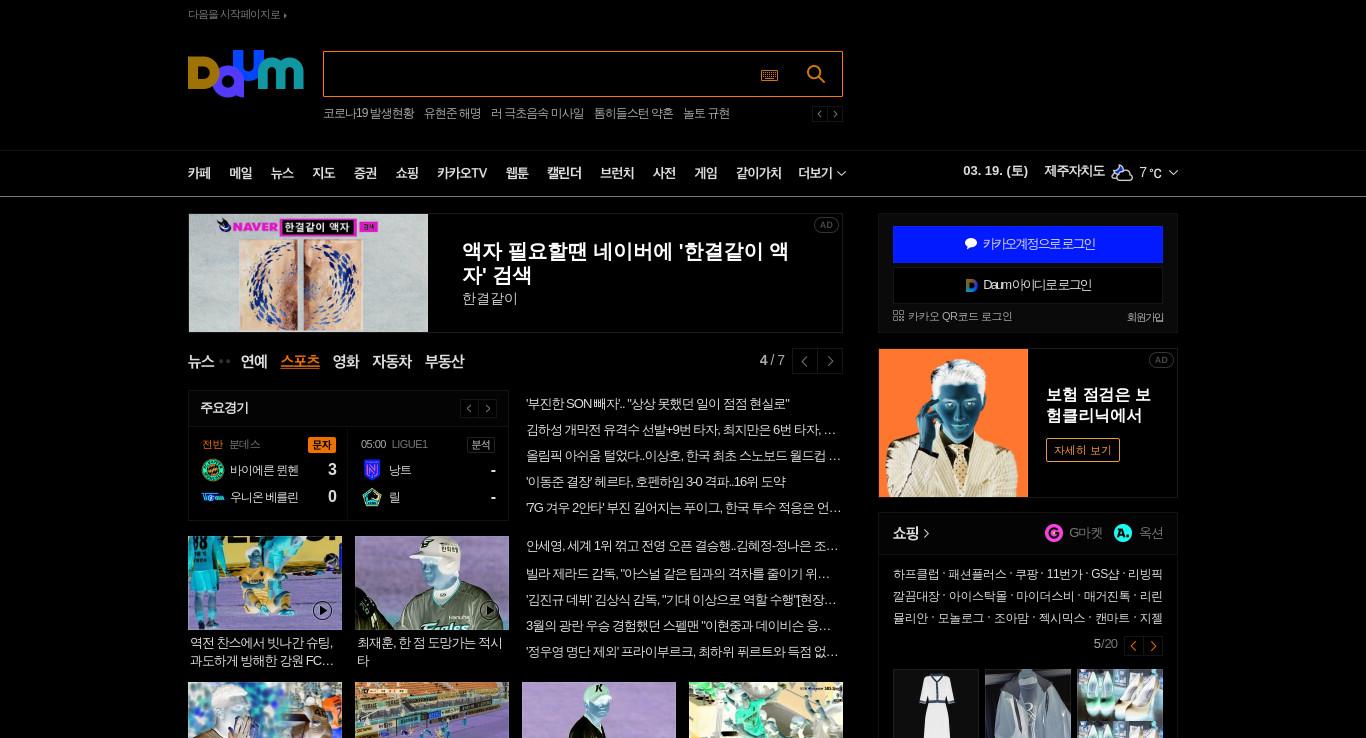
Task: Click the 문자 live text button
Action: (x=322, y=445)
